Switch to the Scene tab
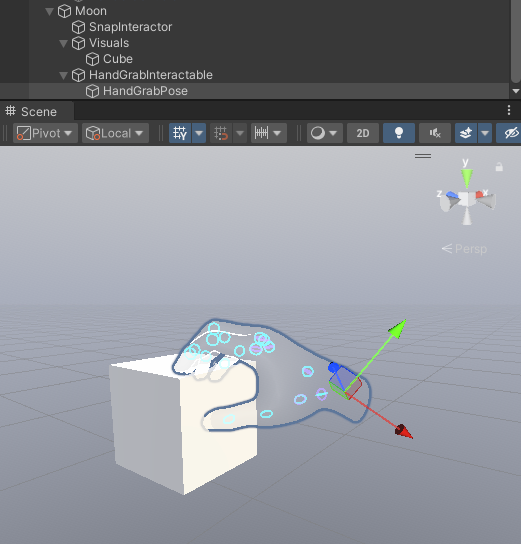Viewport: 521px width, 544px height. tap(37, 111)
